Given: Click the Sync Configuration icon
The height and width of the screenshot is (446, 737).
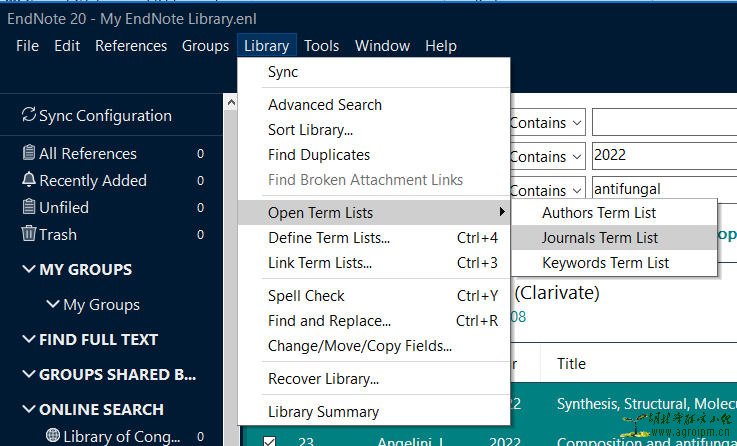Looking at the screenshot, I should point(28,116).
